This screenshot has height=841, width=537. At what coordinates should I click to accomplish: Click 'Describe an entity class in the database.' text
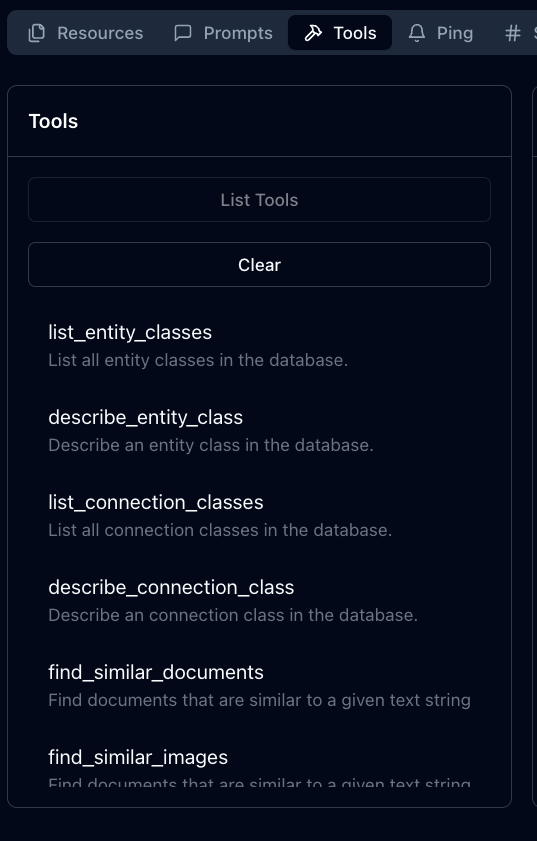click(211, 445)
